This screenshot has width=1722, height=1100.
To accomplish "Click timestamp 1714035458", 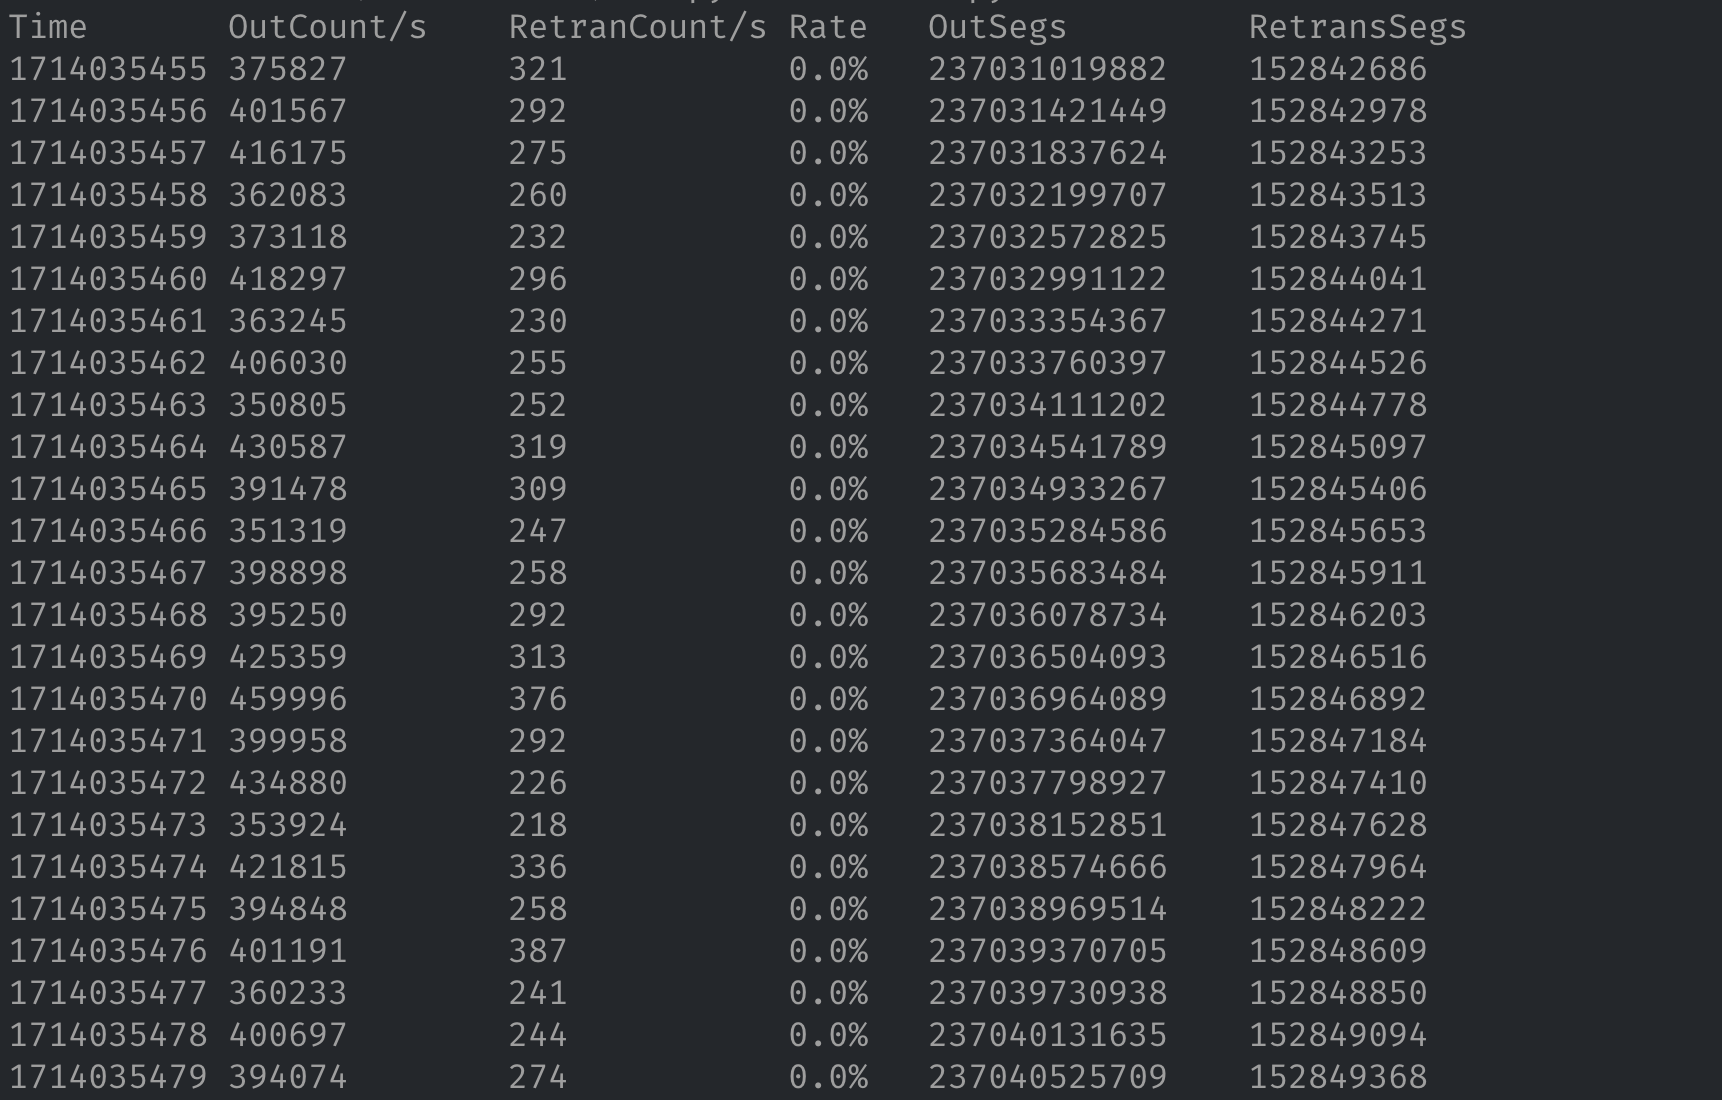I will [108, 195].
